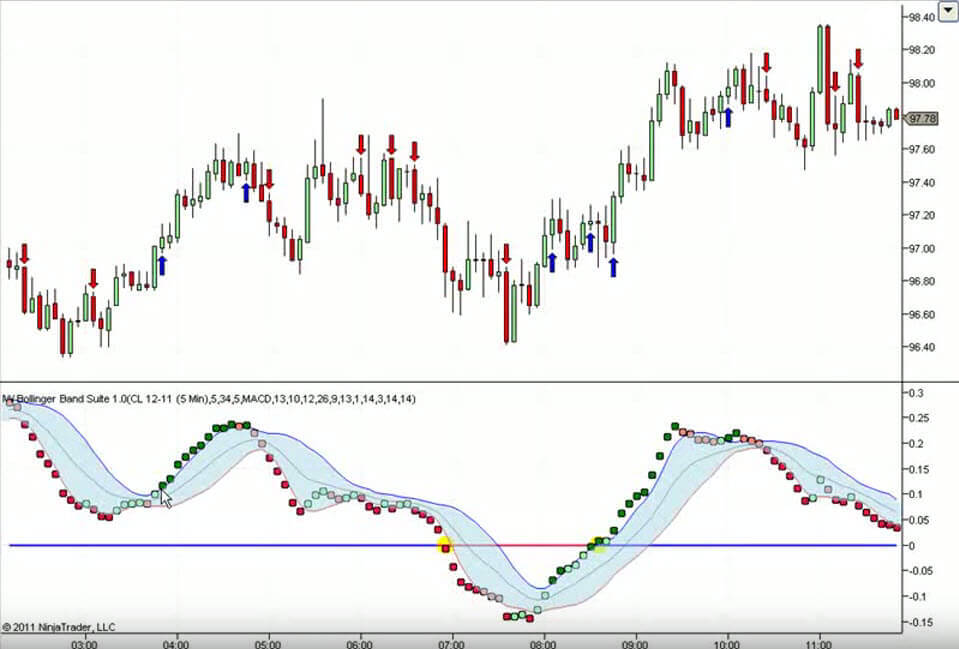Select the red segment of zero line
The image size is (959, 649).
520,545
